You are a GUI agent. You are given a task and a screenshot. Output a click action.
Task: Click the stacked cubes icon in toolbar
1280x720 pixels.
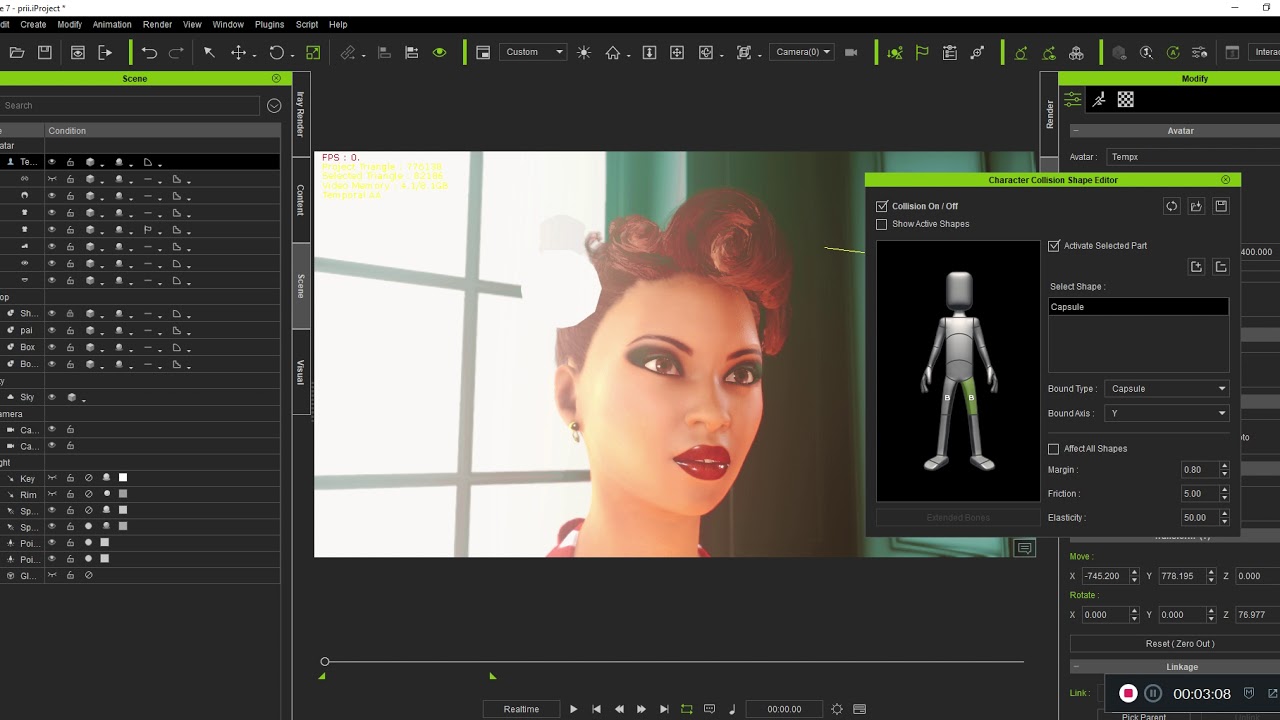[x=1076, y=52]
